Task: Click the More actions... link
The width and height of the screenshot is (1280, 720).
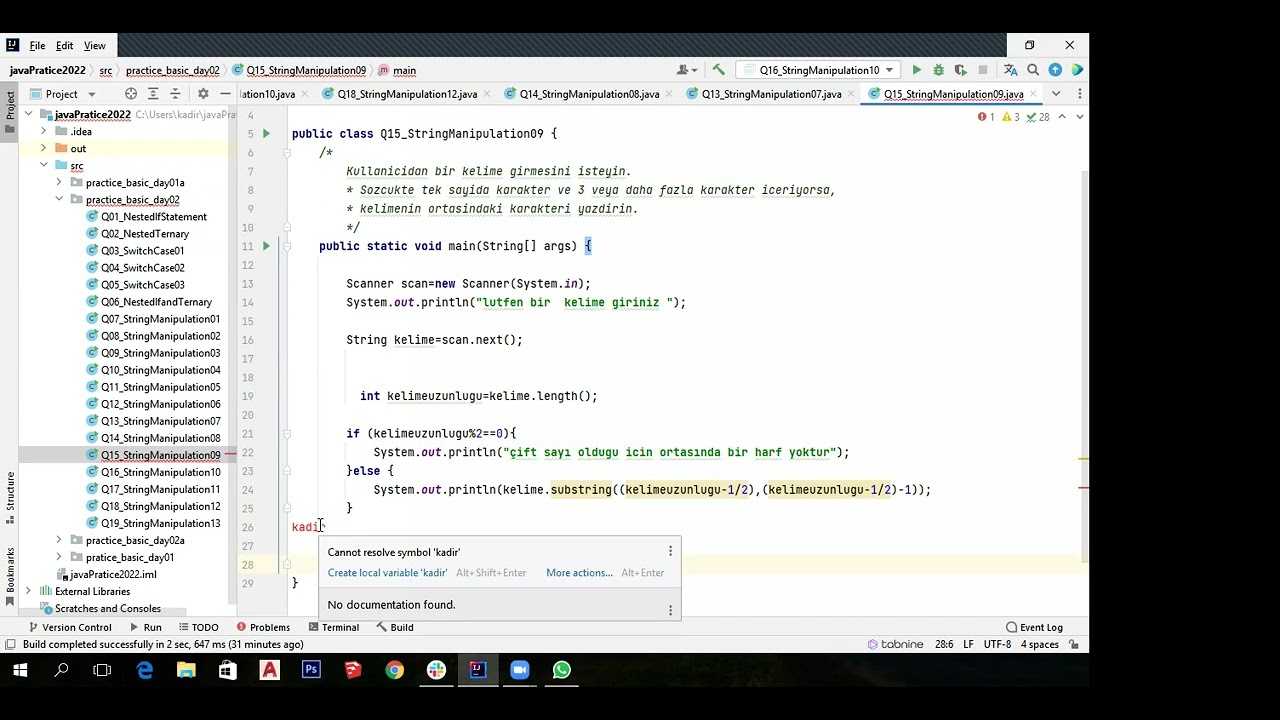Action: coord(579,573)
